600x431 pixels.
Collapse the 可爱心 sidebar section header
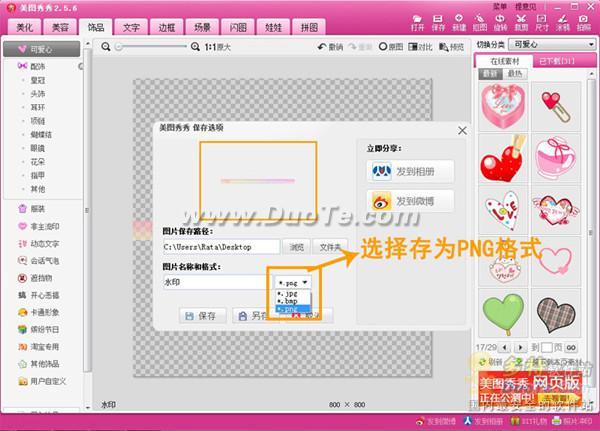point(43,48)
